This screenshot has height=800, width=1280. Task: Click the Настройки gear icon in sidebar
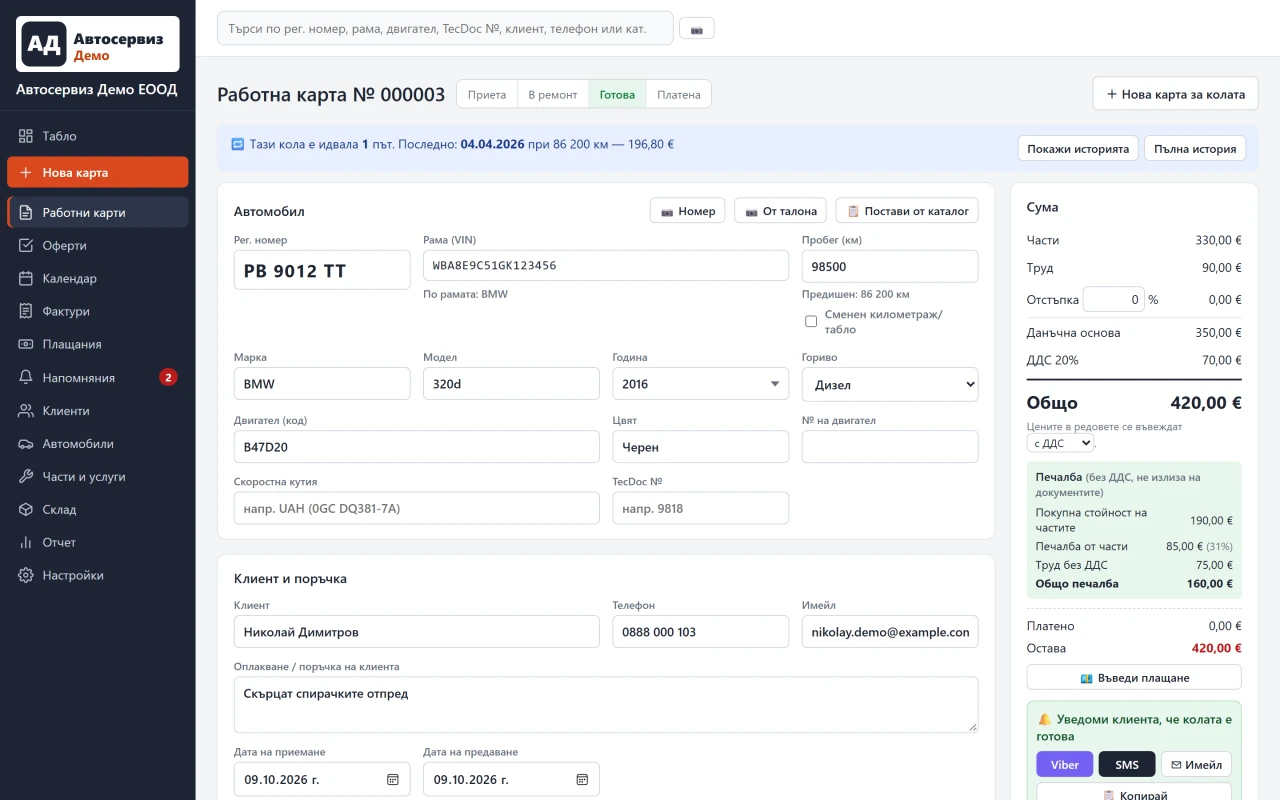click(26, 576)
